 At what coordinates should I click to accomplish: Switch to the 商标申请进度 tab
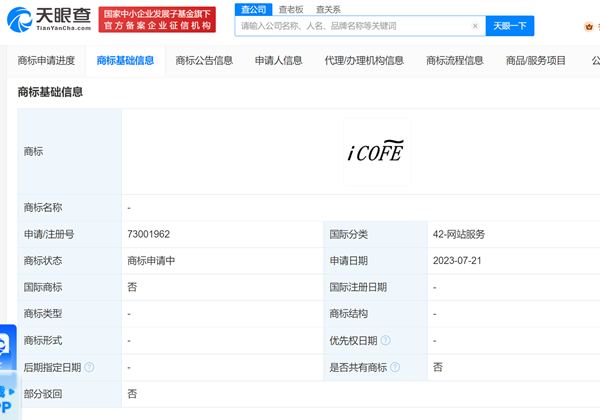[x=46, y=60]
